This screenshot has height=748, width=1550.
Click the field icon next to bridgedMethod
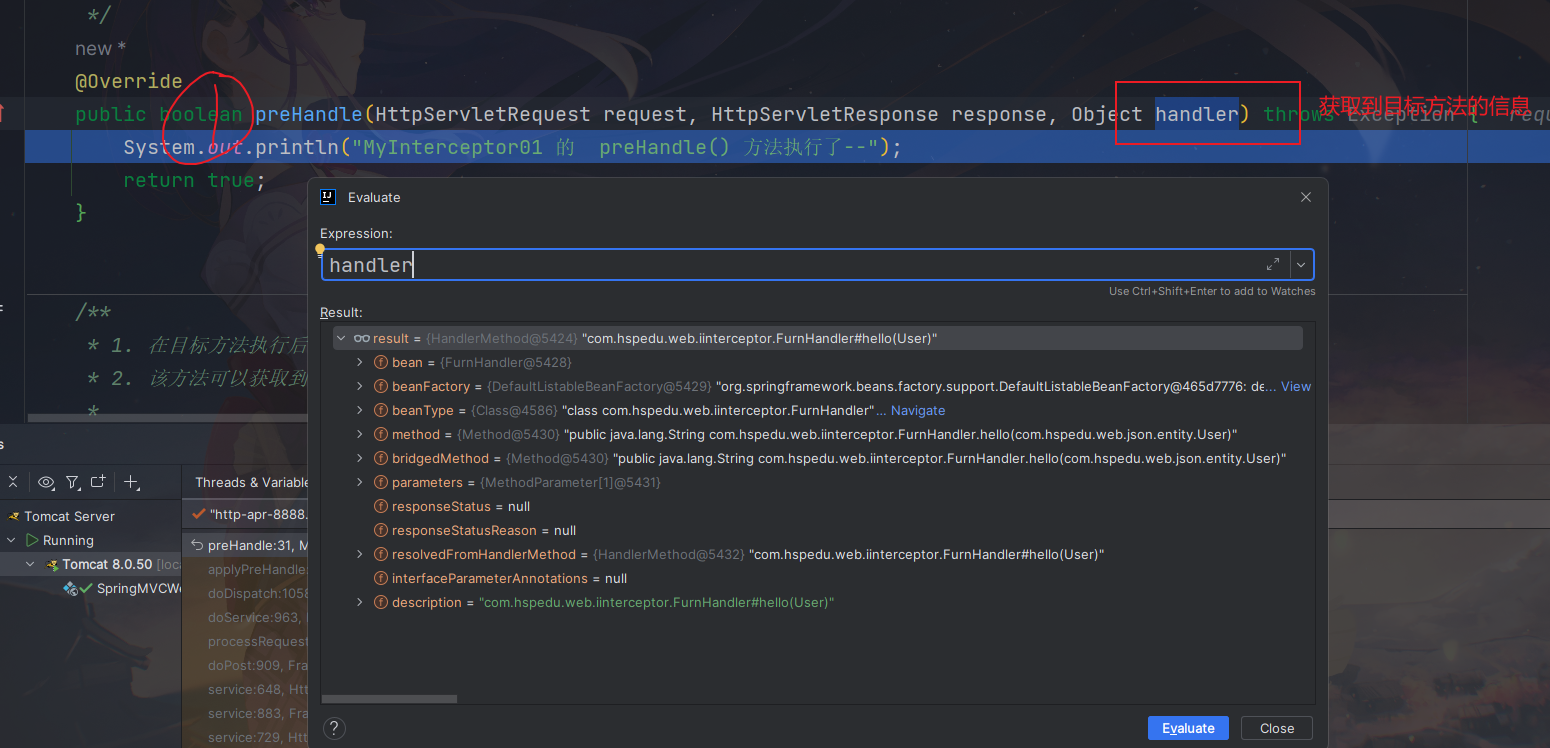click(x=381, y=458)
